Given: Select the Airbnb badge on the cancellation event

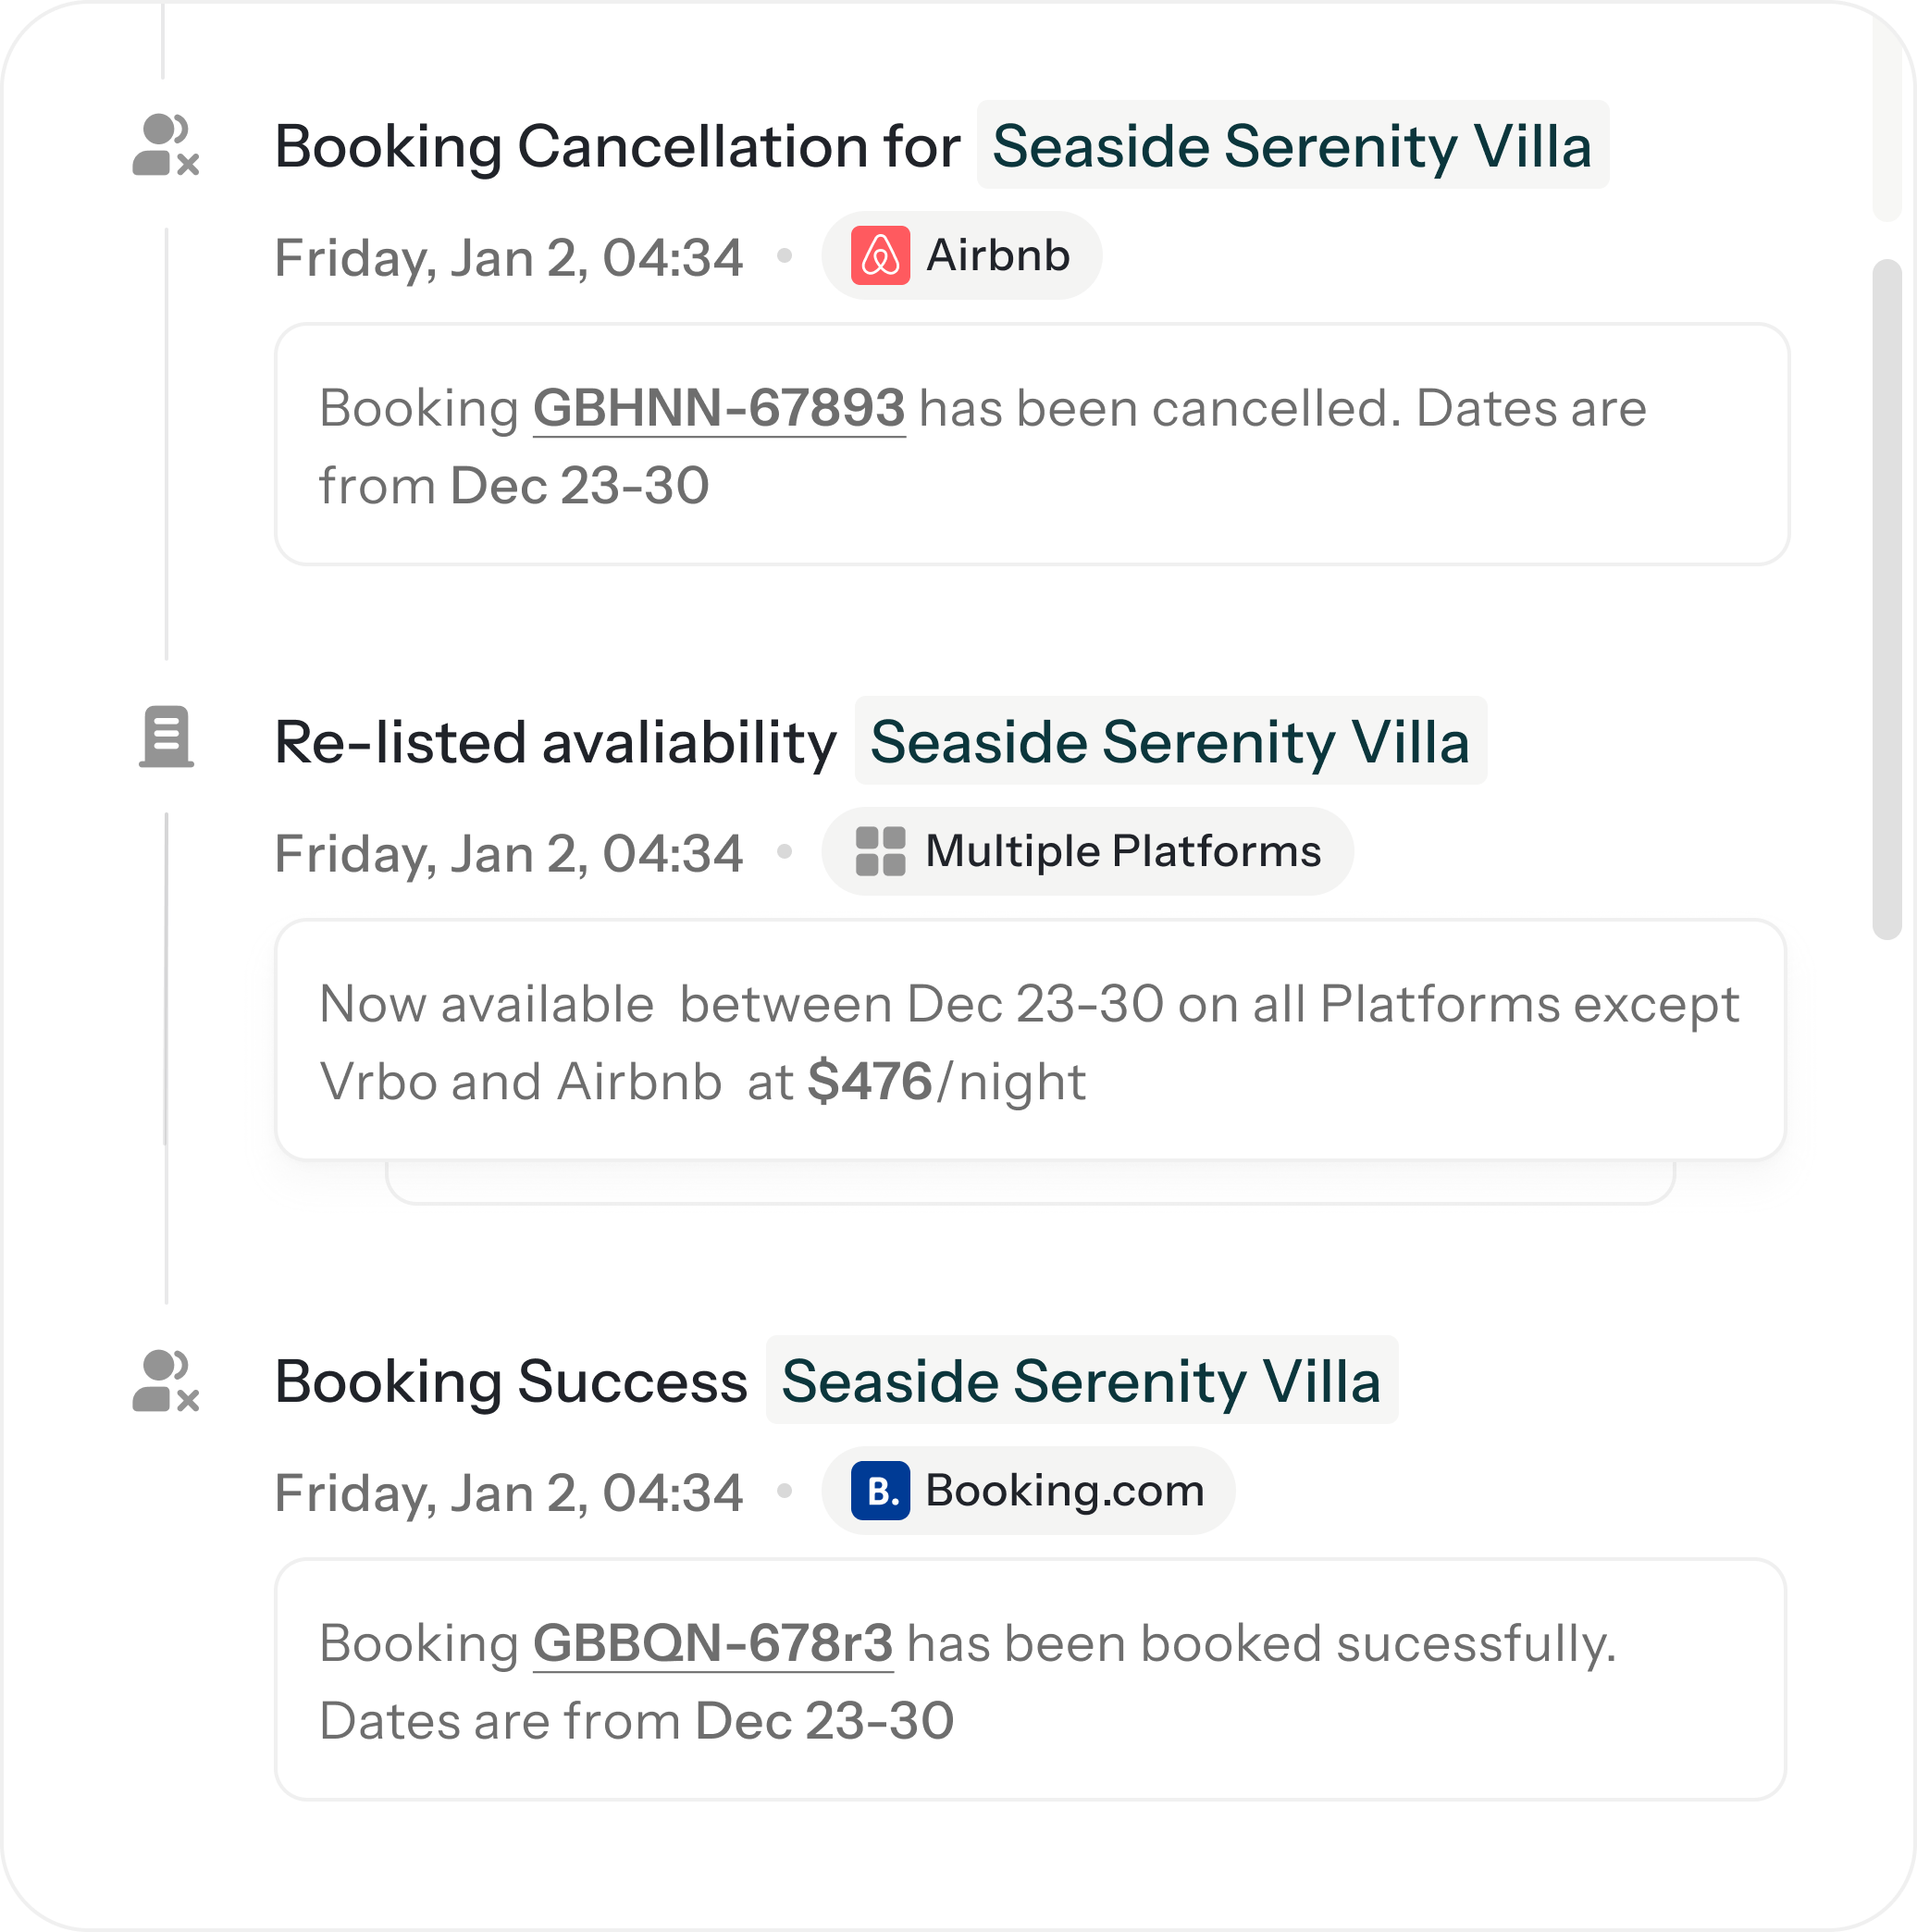Looking at the screenshot, I should (x=961, y=257).
